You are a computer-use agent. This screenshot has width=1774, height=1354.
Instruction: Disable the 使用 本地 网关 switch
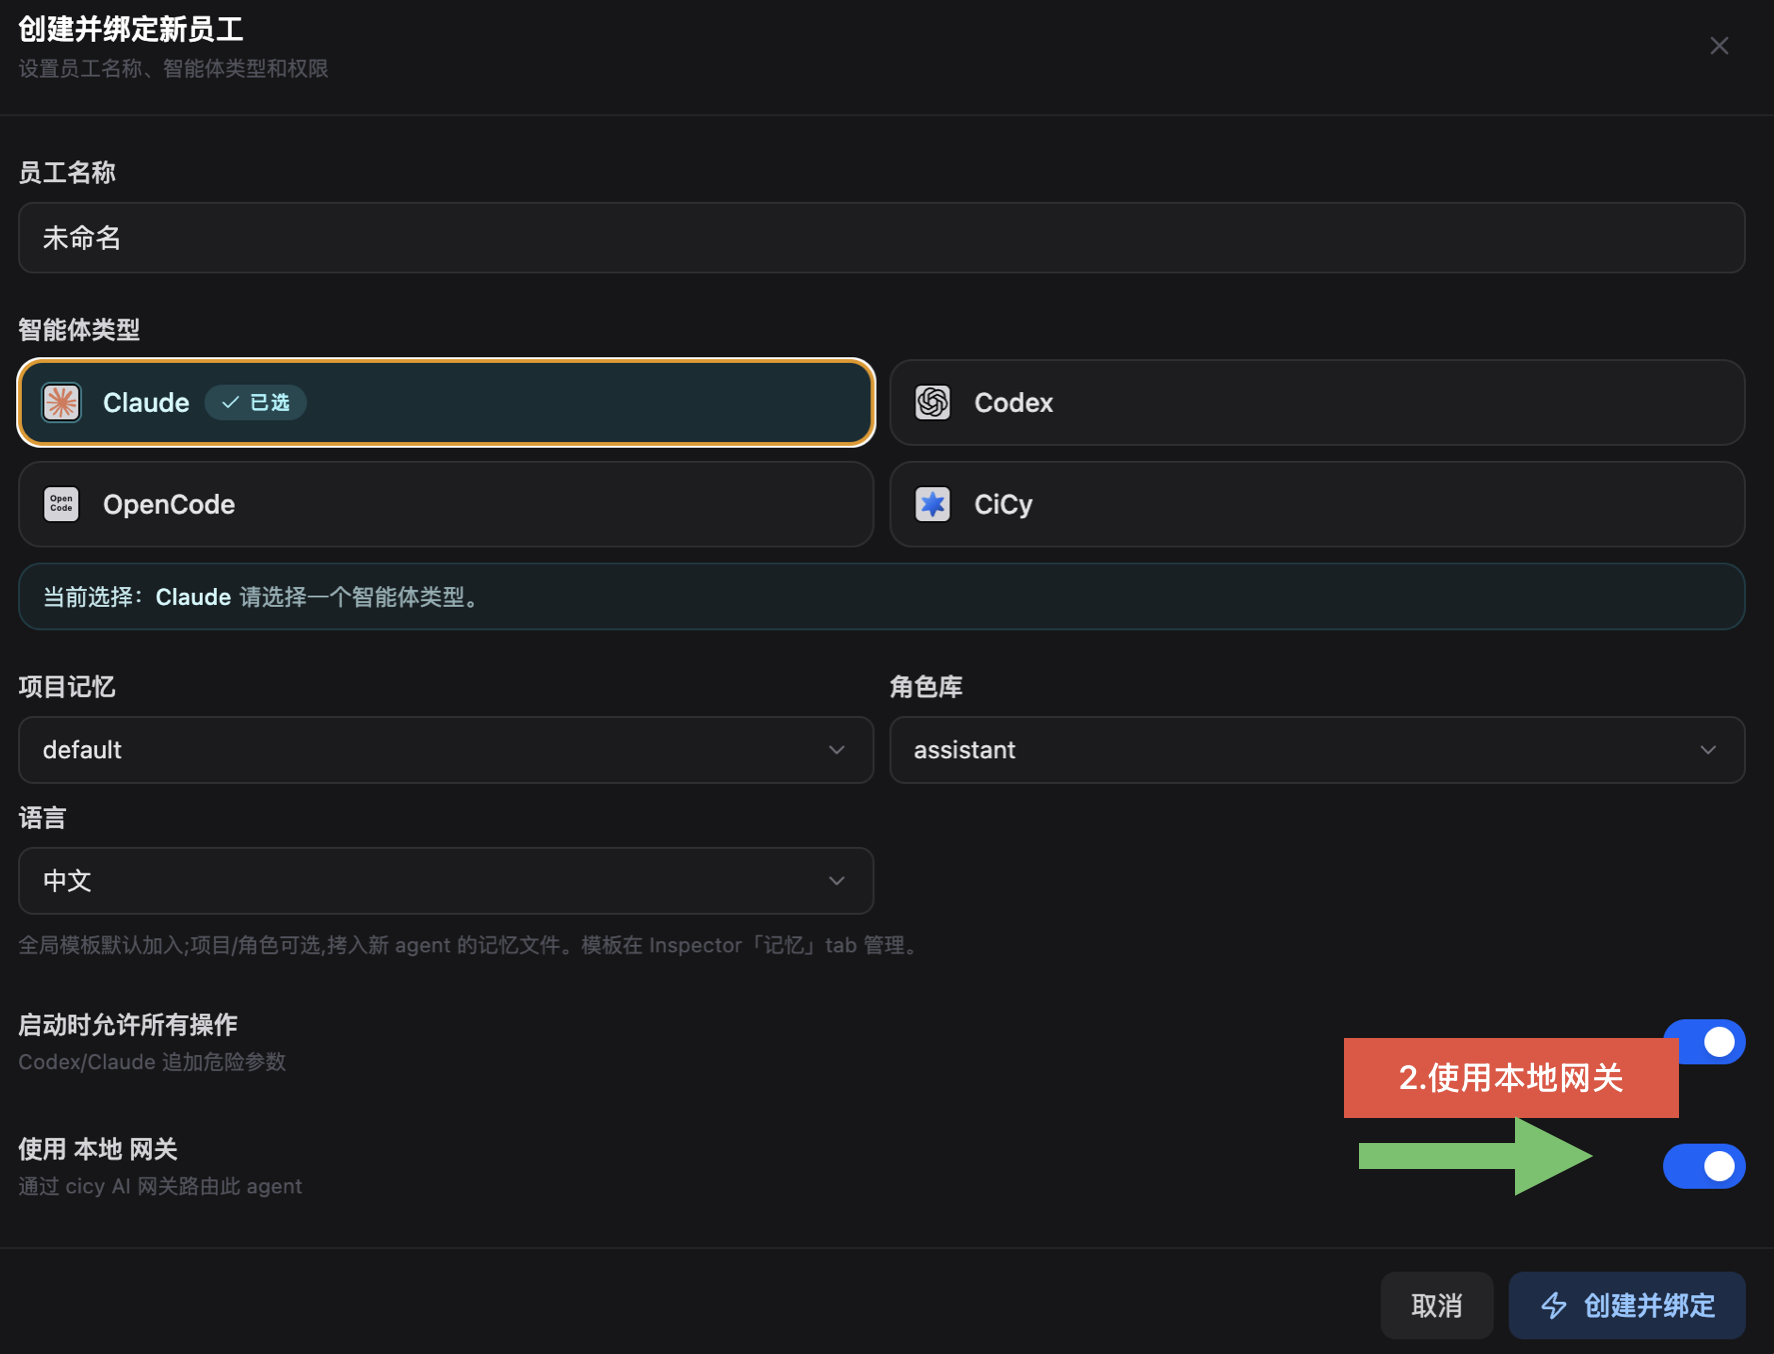pyautogui.click(x=1704, y=1166)
